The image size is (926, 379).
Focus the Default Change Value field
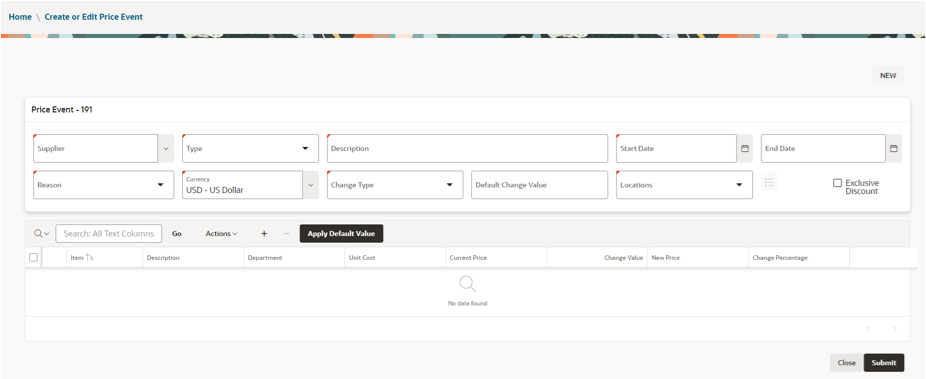[x=540, y=185]
